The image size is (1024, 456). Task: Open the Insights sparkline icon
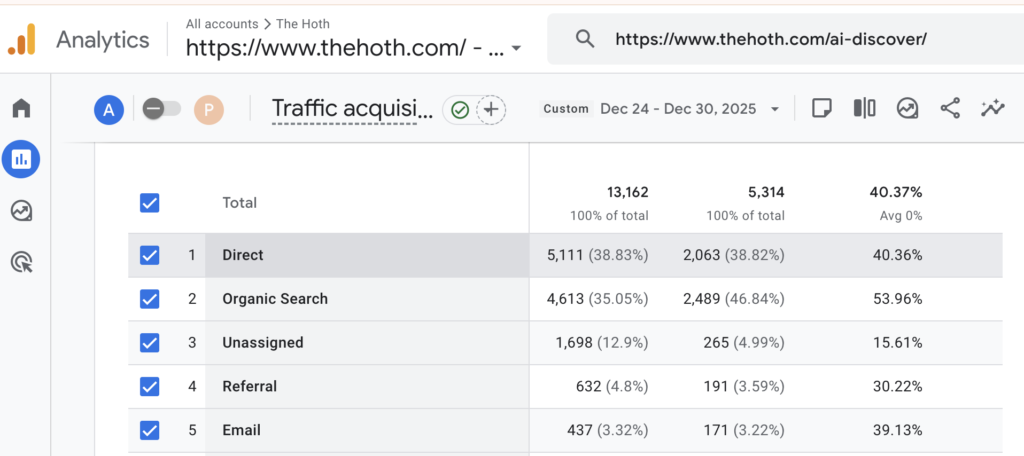[x=993, y=108]
